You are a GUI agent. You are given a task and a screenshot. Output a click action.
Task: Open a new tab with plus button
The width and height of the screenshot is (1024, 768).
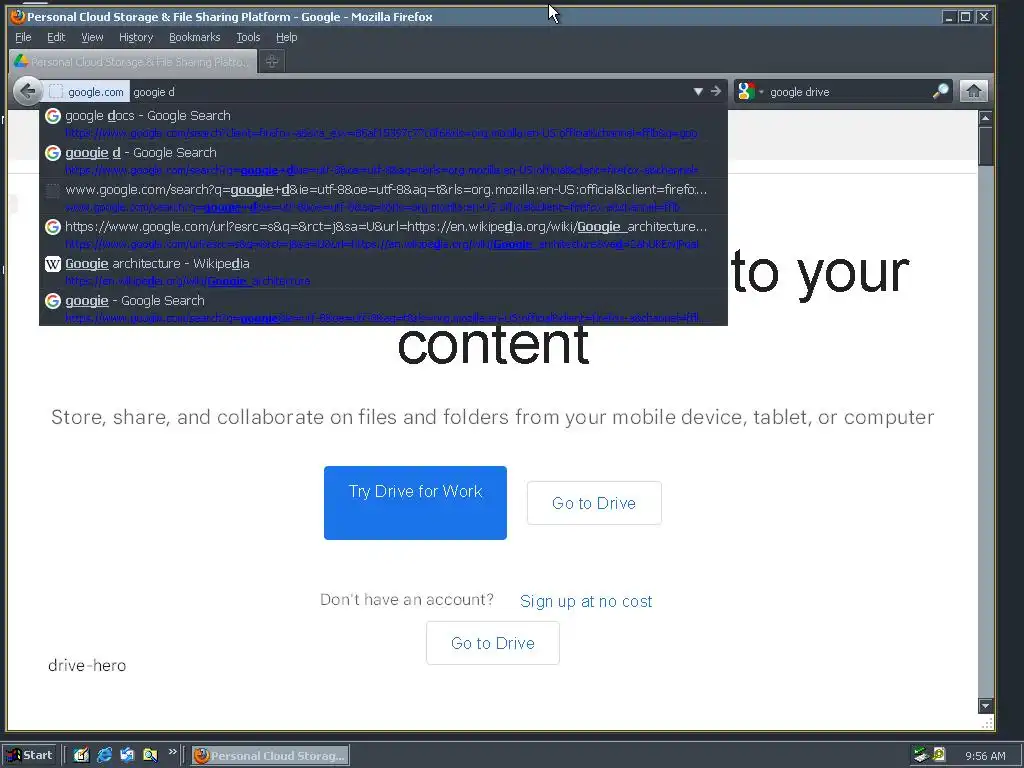(x=272, y=61)
